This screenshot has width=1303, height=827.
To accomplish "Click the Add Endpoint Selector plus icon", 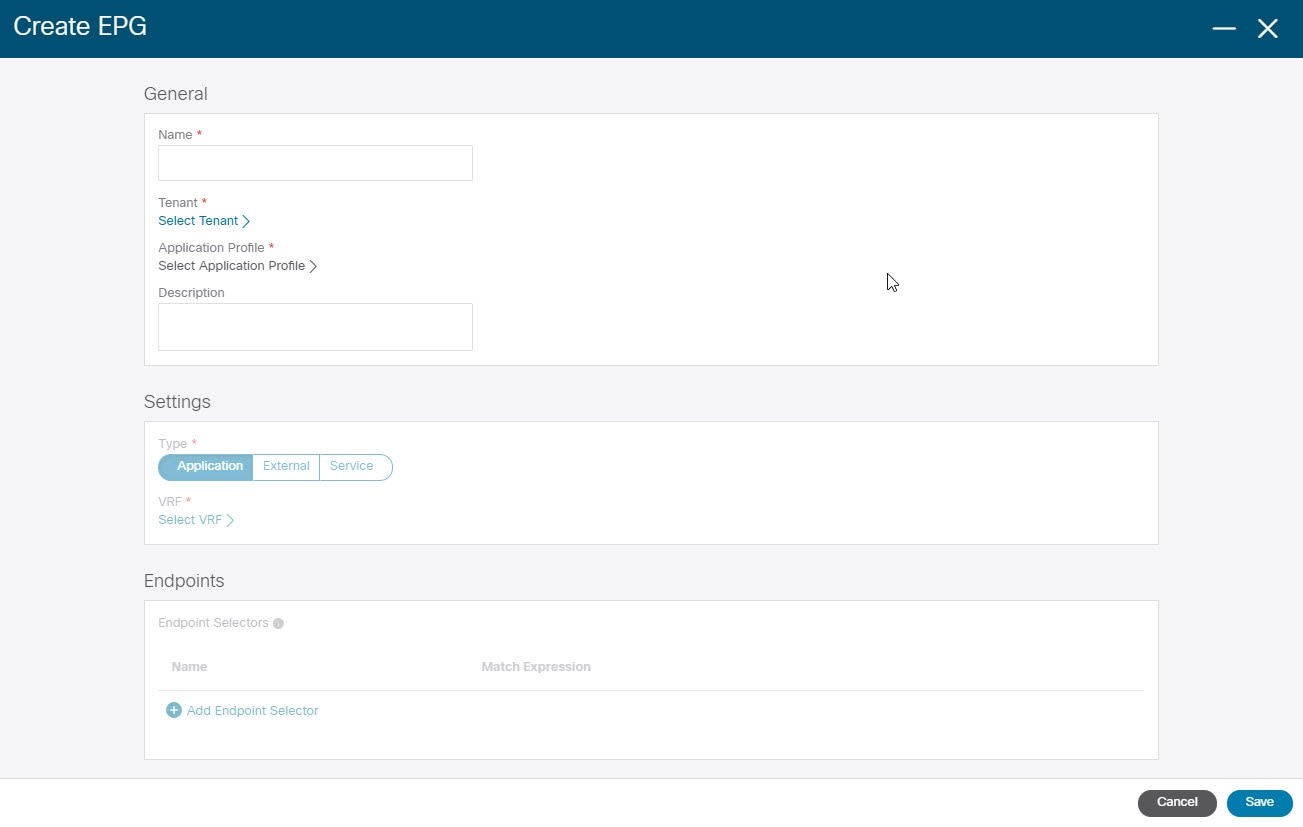I will tap(174, 710).
